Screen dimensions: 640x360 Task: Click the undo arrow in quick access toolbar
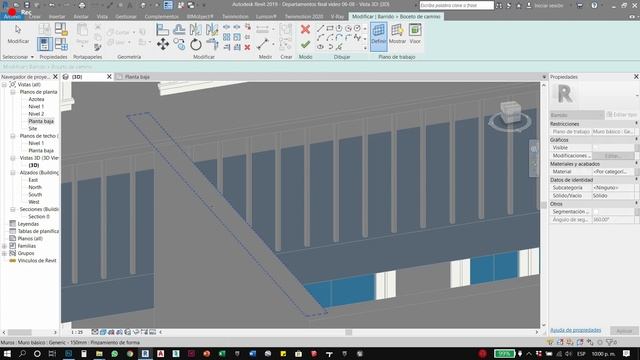(x=52, y=5)
